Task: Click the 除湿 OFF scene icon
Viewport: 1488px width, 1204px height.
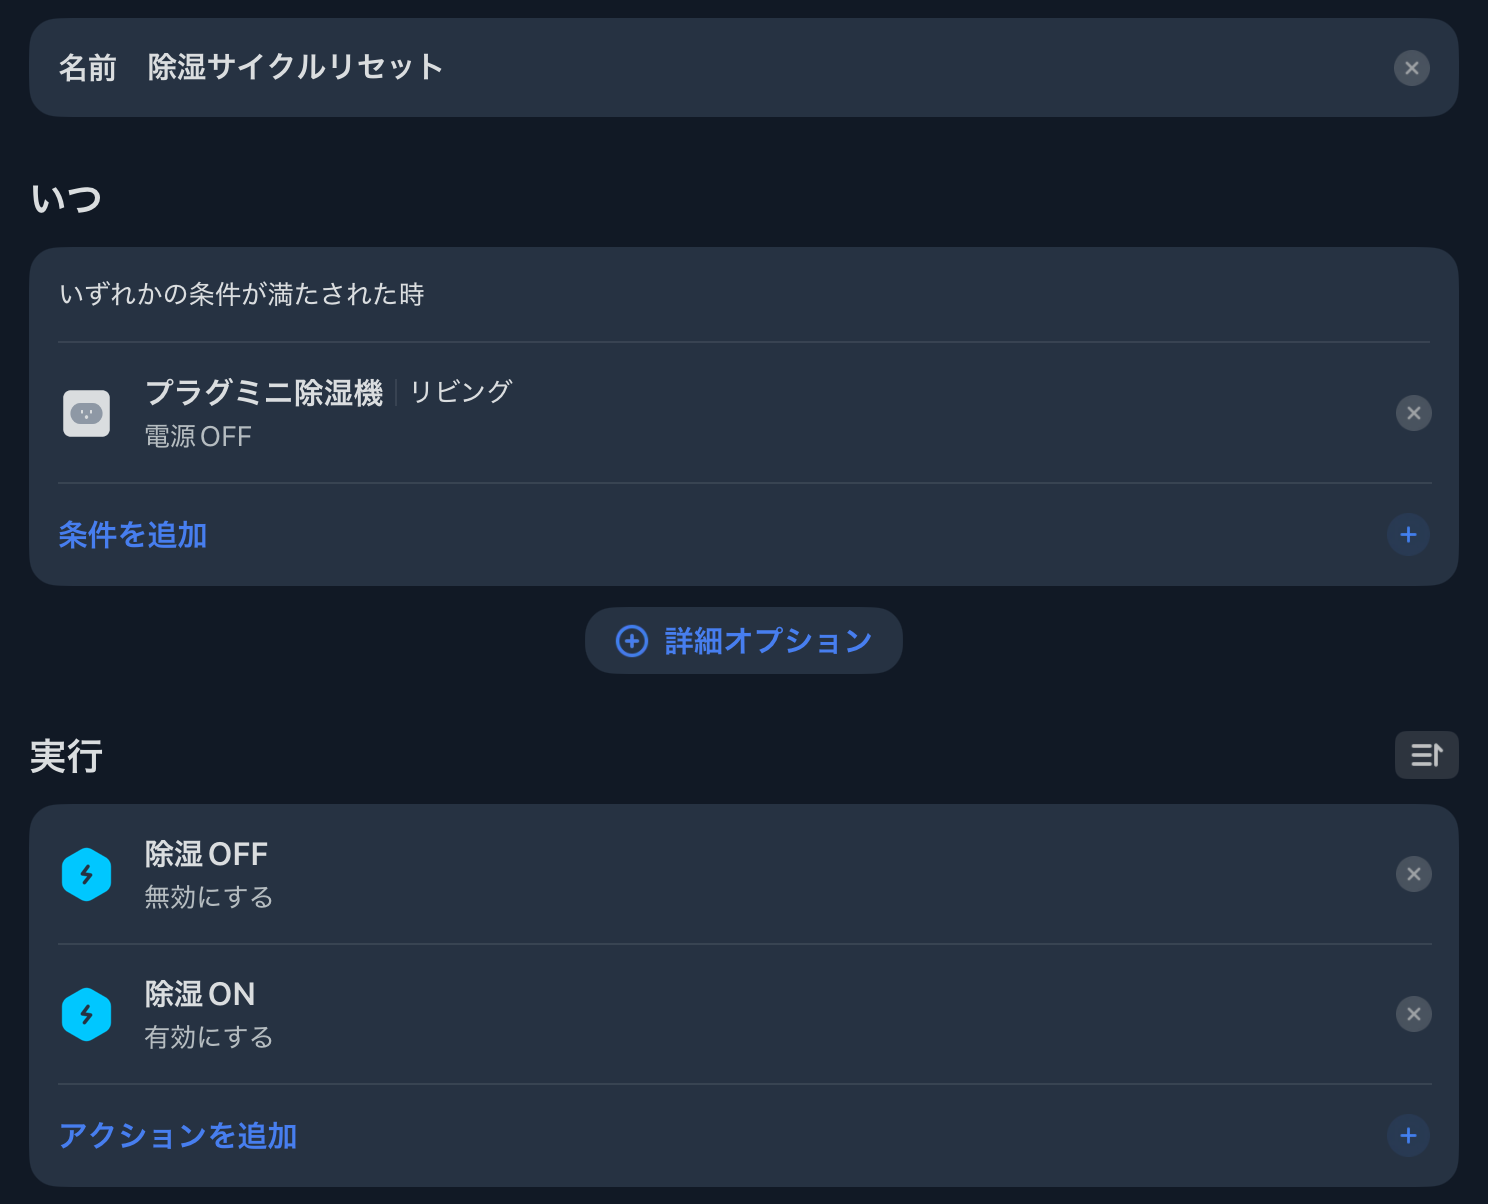Action: [x=87, y=875]
